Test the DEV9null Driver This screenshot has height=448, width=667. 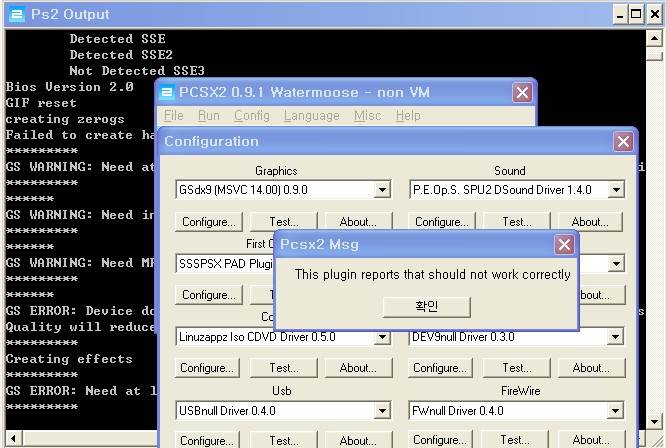516,368
